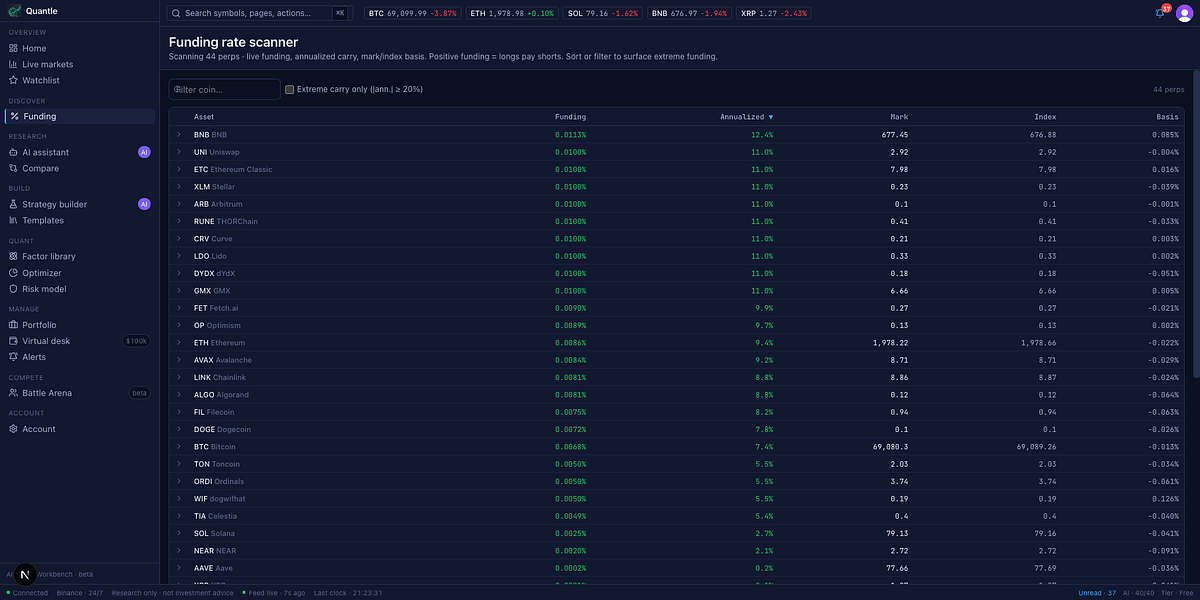
Task: Sort by Basis column header
Action: (1167, 117)
